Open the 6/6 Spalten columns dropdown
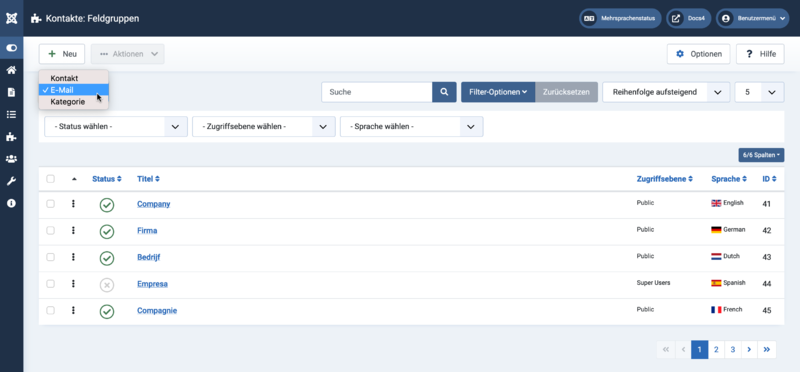Viewport: 800px width, 372px height. 761,155
